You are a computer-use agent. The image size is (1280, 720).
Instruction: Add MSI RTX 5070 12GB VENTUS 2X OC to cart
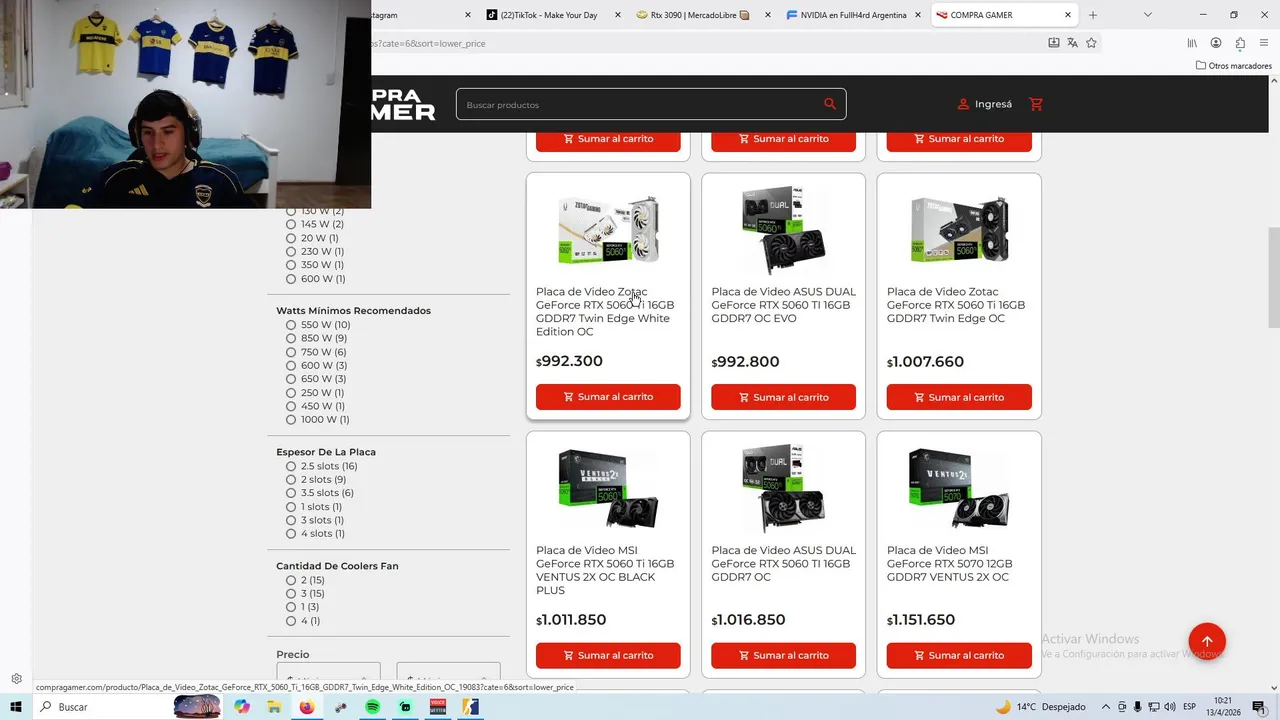click(959, 655)
